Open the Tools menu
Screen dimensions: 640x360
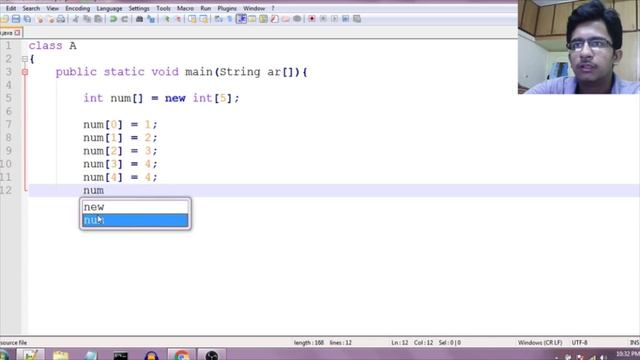click(x=163, y=8)
